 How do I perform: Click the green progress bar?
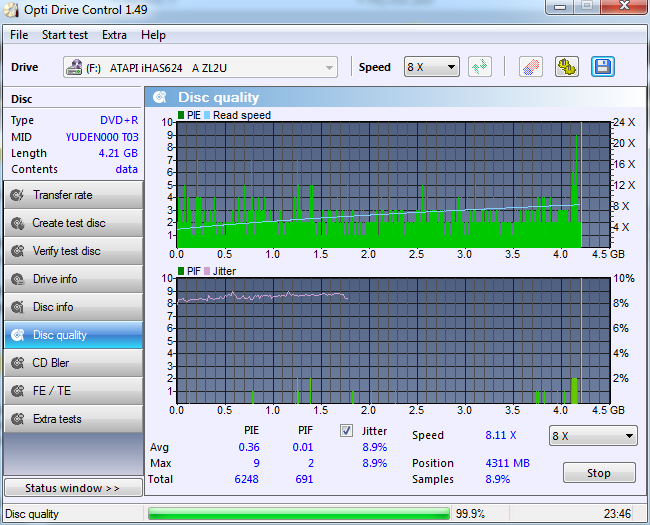[x=299, y=514]
